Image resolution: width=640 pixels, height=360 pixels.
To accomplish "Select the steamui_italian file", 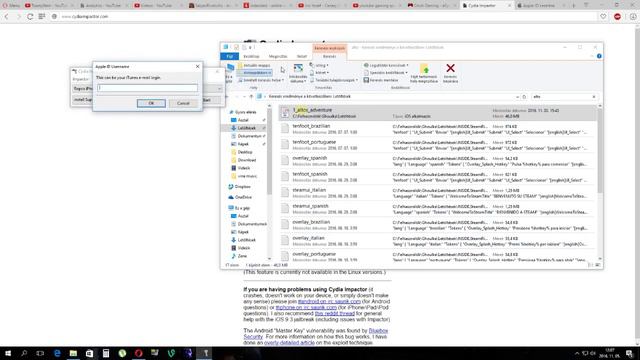I will [x=437, y=193].
